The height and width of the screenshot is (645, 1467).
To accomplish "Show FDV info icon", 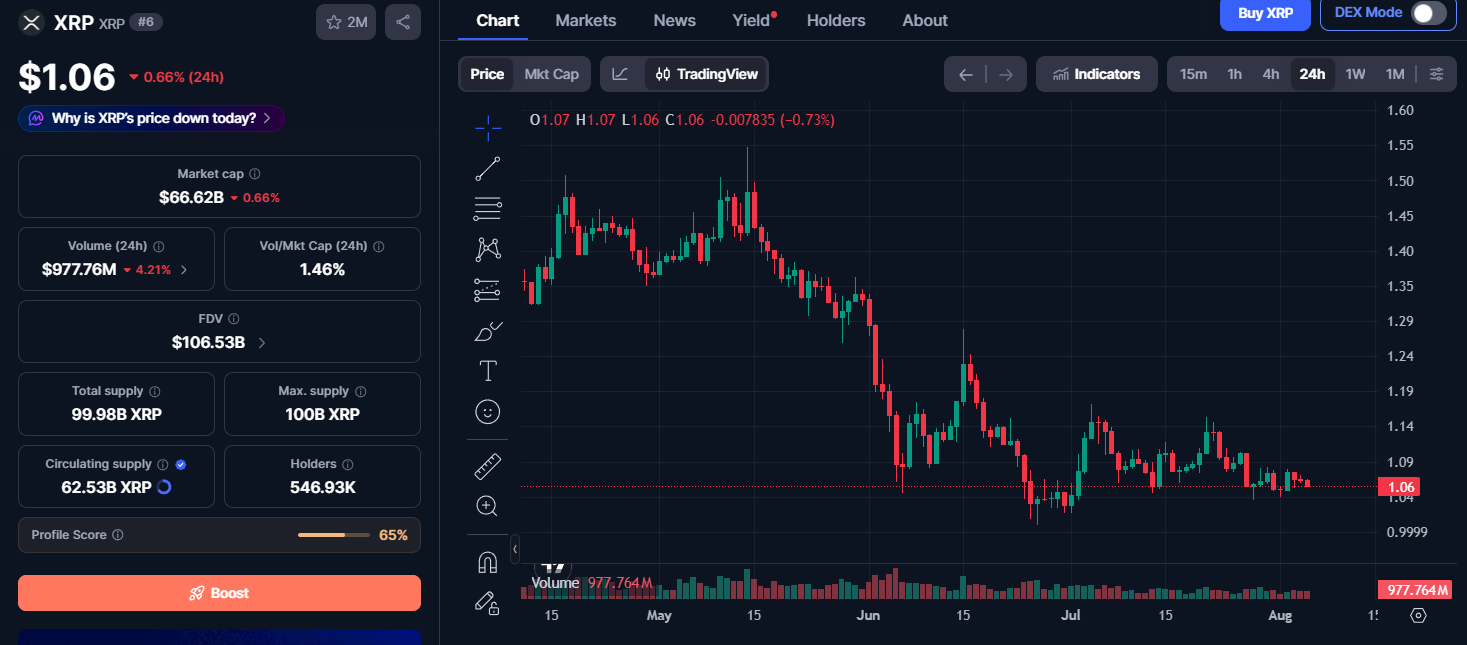I will pos(234,319).
